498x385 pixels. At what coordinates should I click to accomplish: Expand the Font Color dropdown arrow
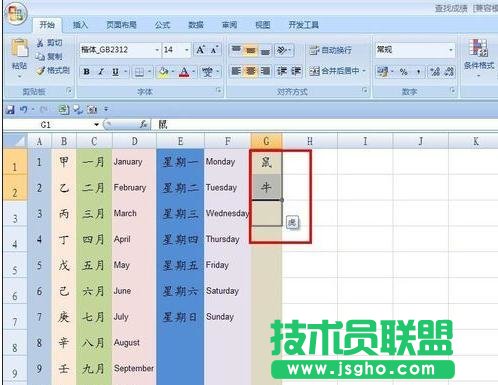click(x=194, y=72)
